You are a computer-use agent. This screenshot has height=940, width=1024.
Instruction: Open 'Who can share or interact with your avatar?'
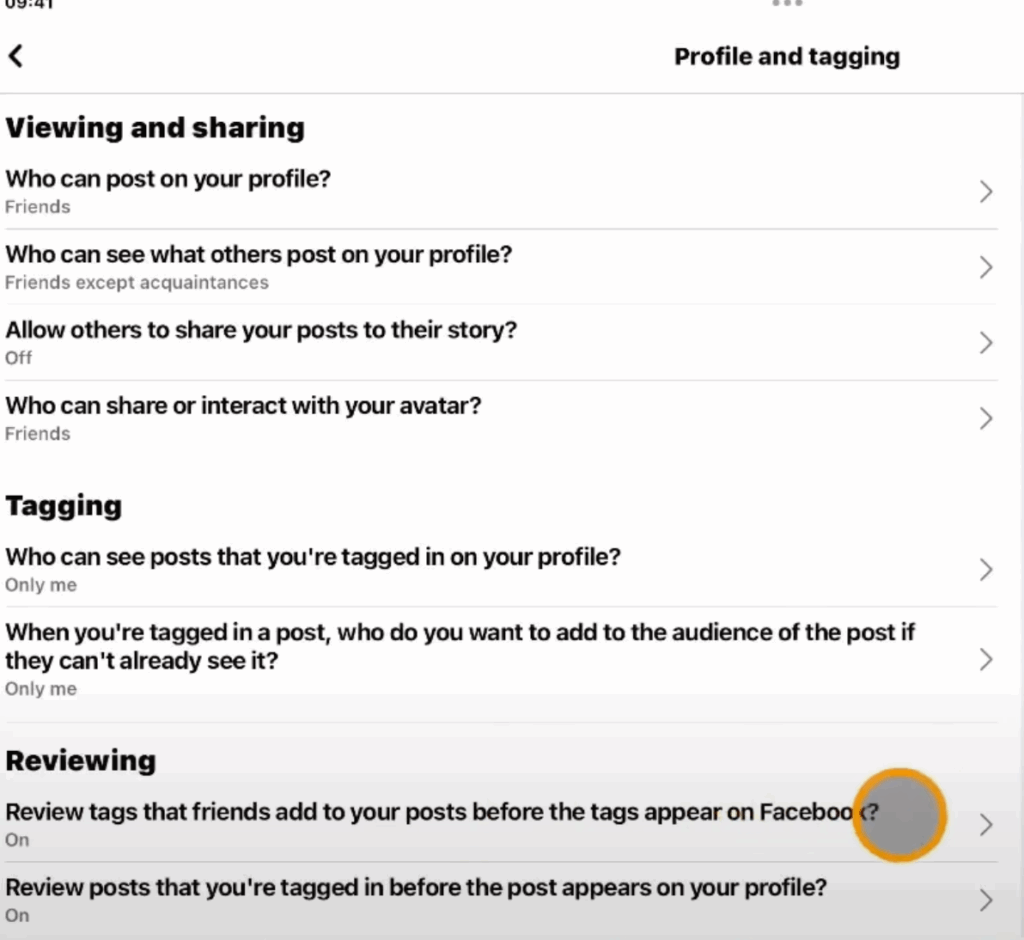[x=243, y=407]
